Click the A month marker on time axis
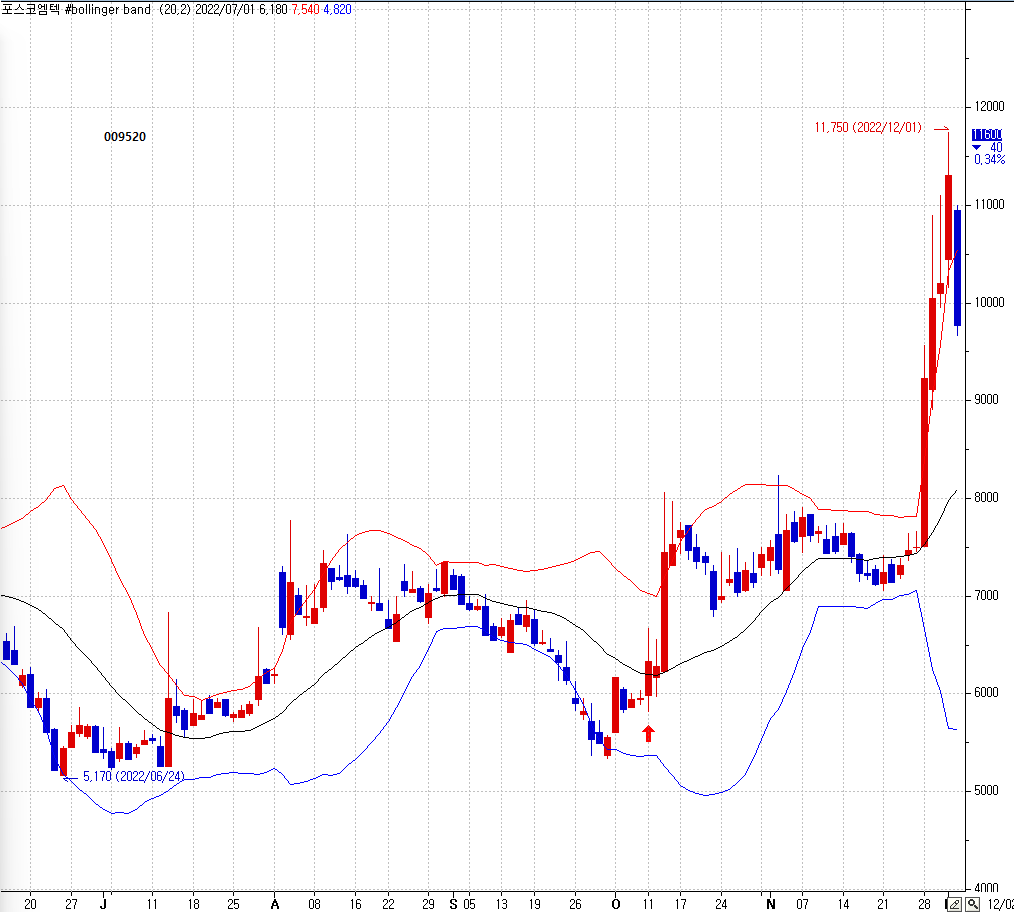Screen dimensions: 1014x912 coord(274,904)
